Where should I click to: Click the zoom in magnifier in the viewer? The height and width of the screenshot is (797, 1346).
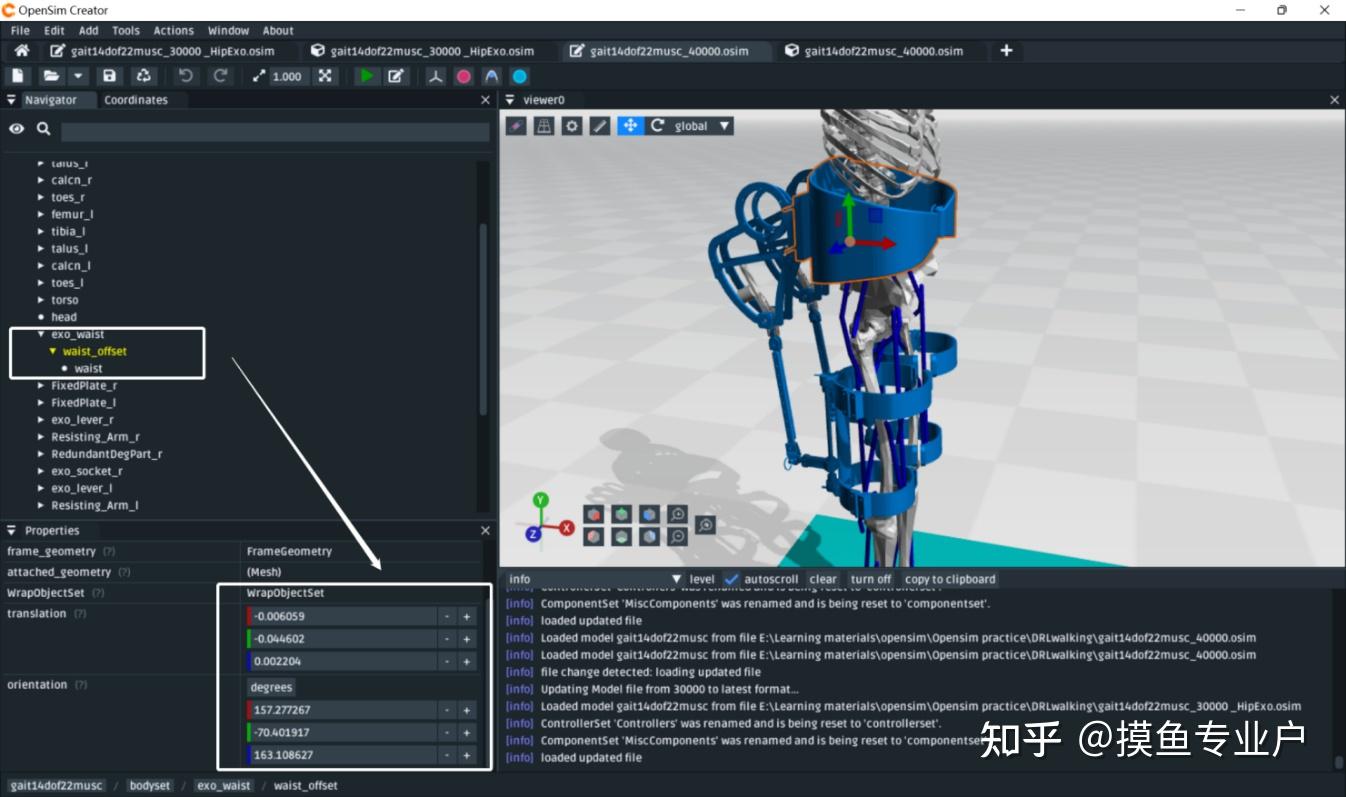(x=678, y=515)
